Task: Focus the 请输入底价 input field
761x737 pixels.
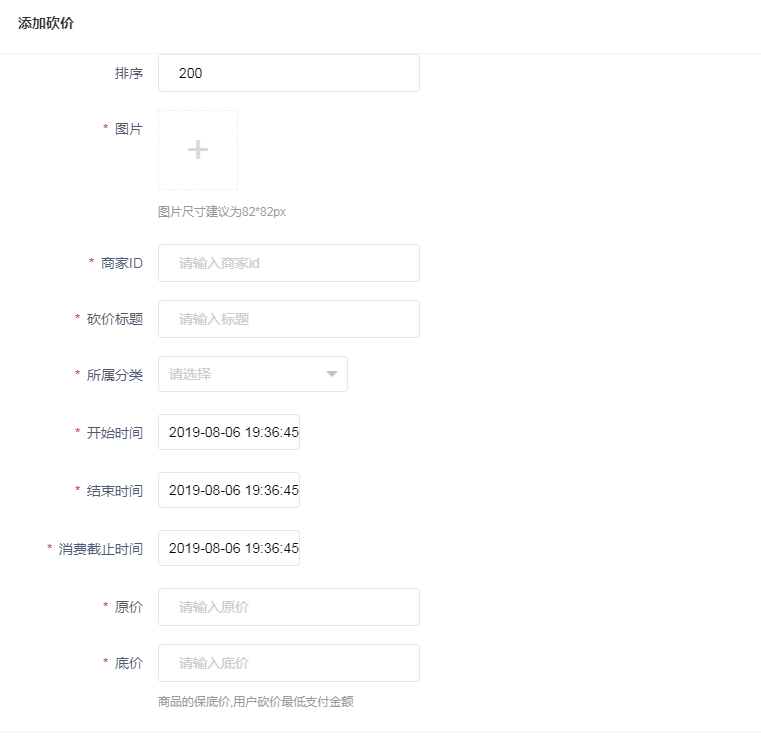Action: point(288,663)
